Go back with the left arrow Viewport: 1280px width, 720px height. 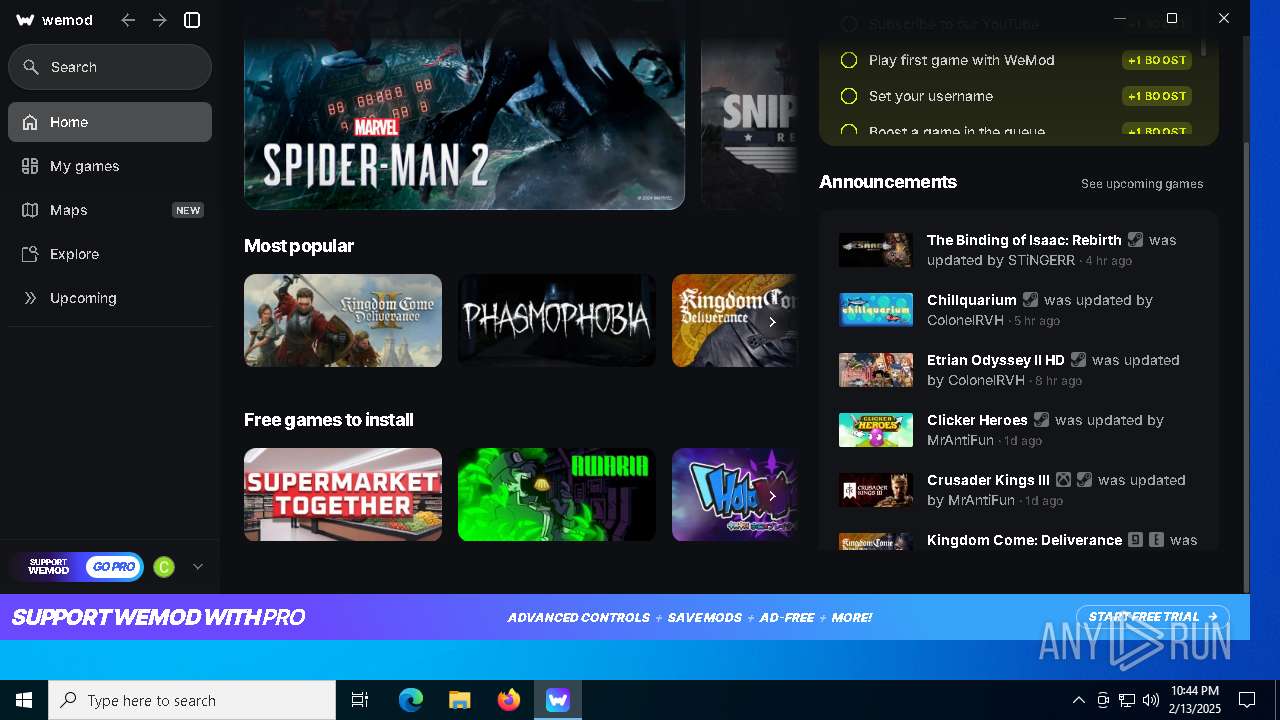pyautogui.click(x=128, y=20)
